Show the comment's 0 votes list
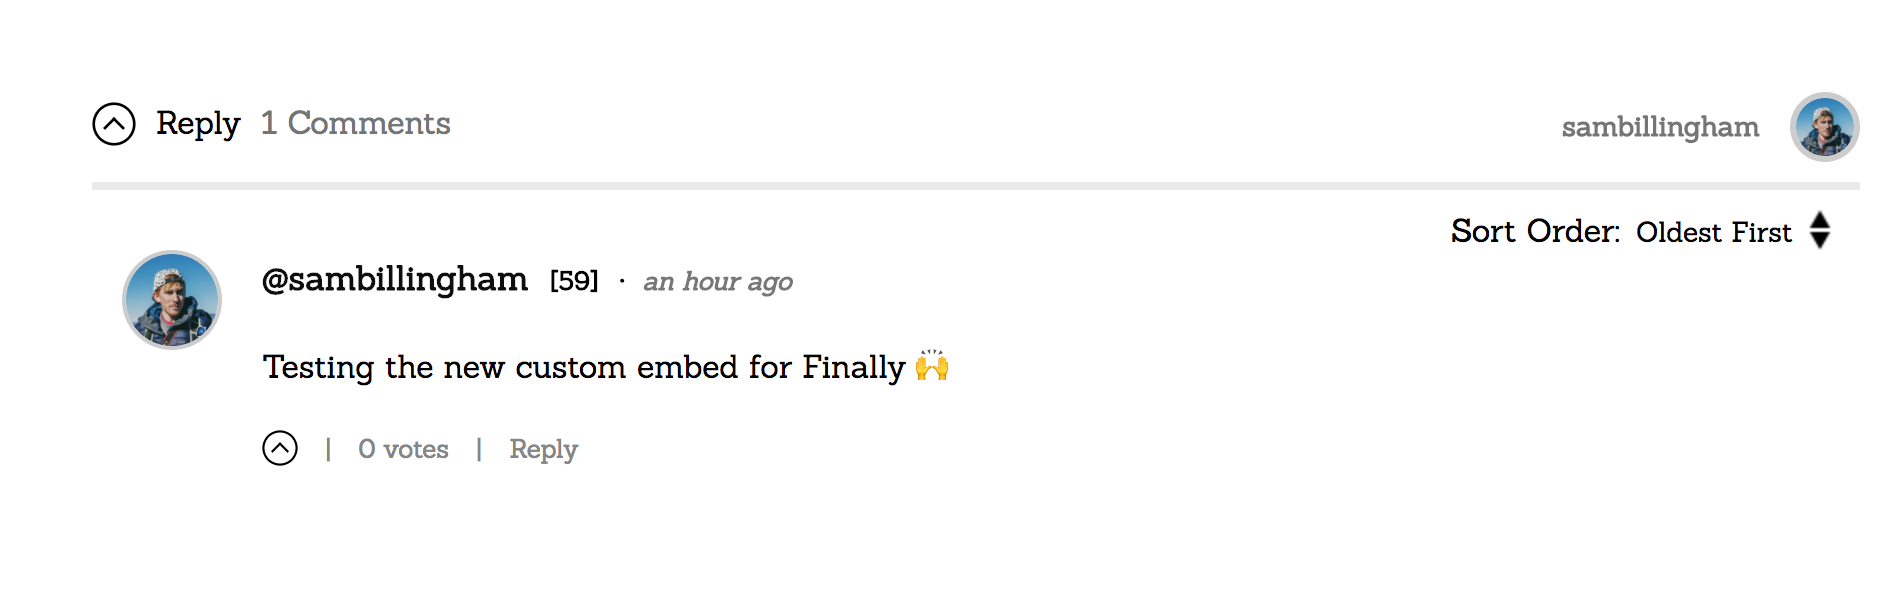Screen dimensions: 1898x590 403,449
